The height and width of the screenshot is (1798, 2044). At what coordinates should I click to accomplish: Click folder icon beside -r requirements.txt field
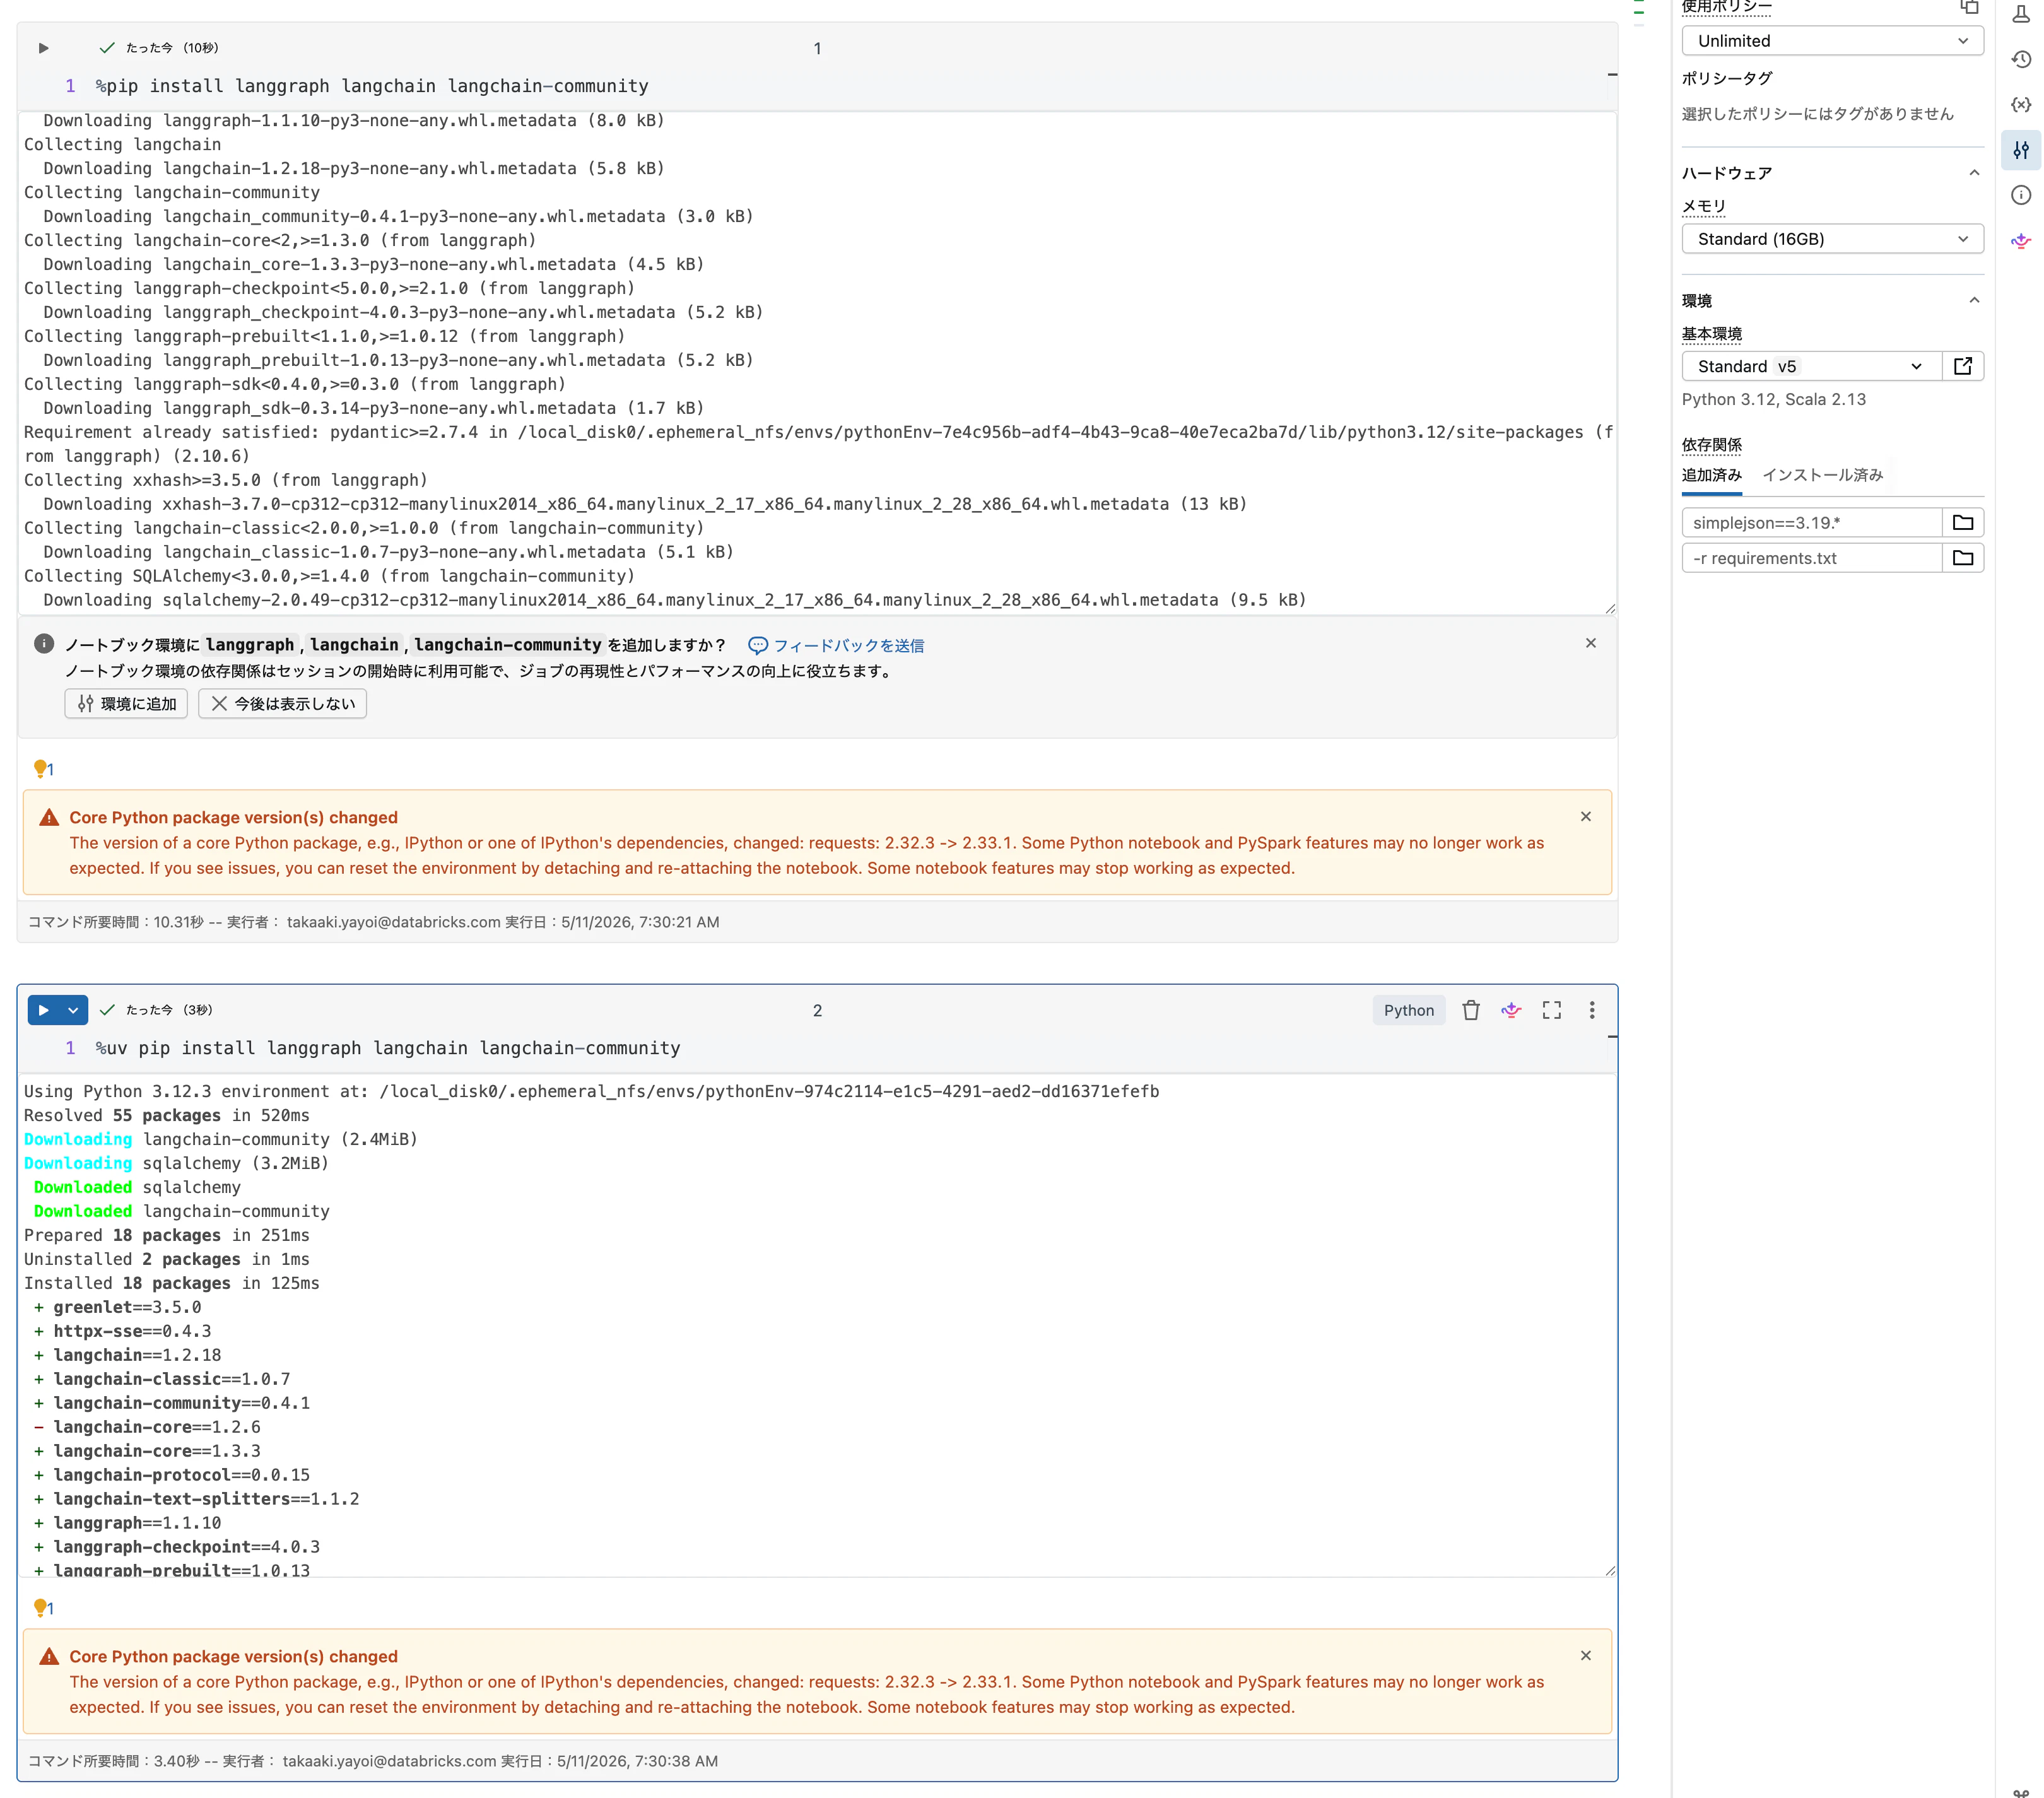click(x=1963, y=558)
